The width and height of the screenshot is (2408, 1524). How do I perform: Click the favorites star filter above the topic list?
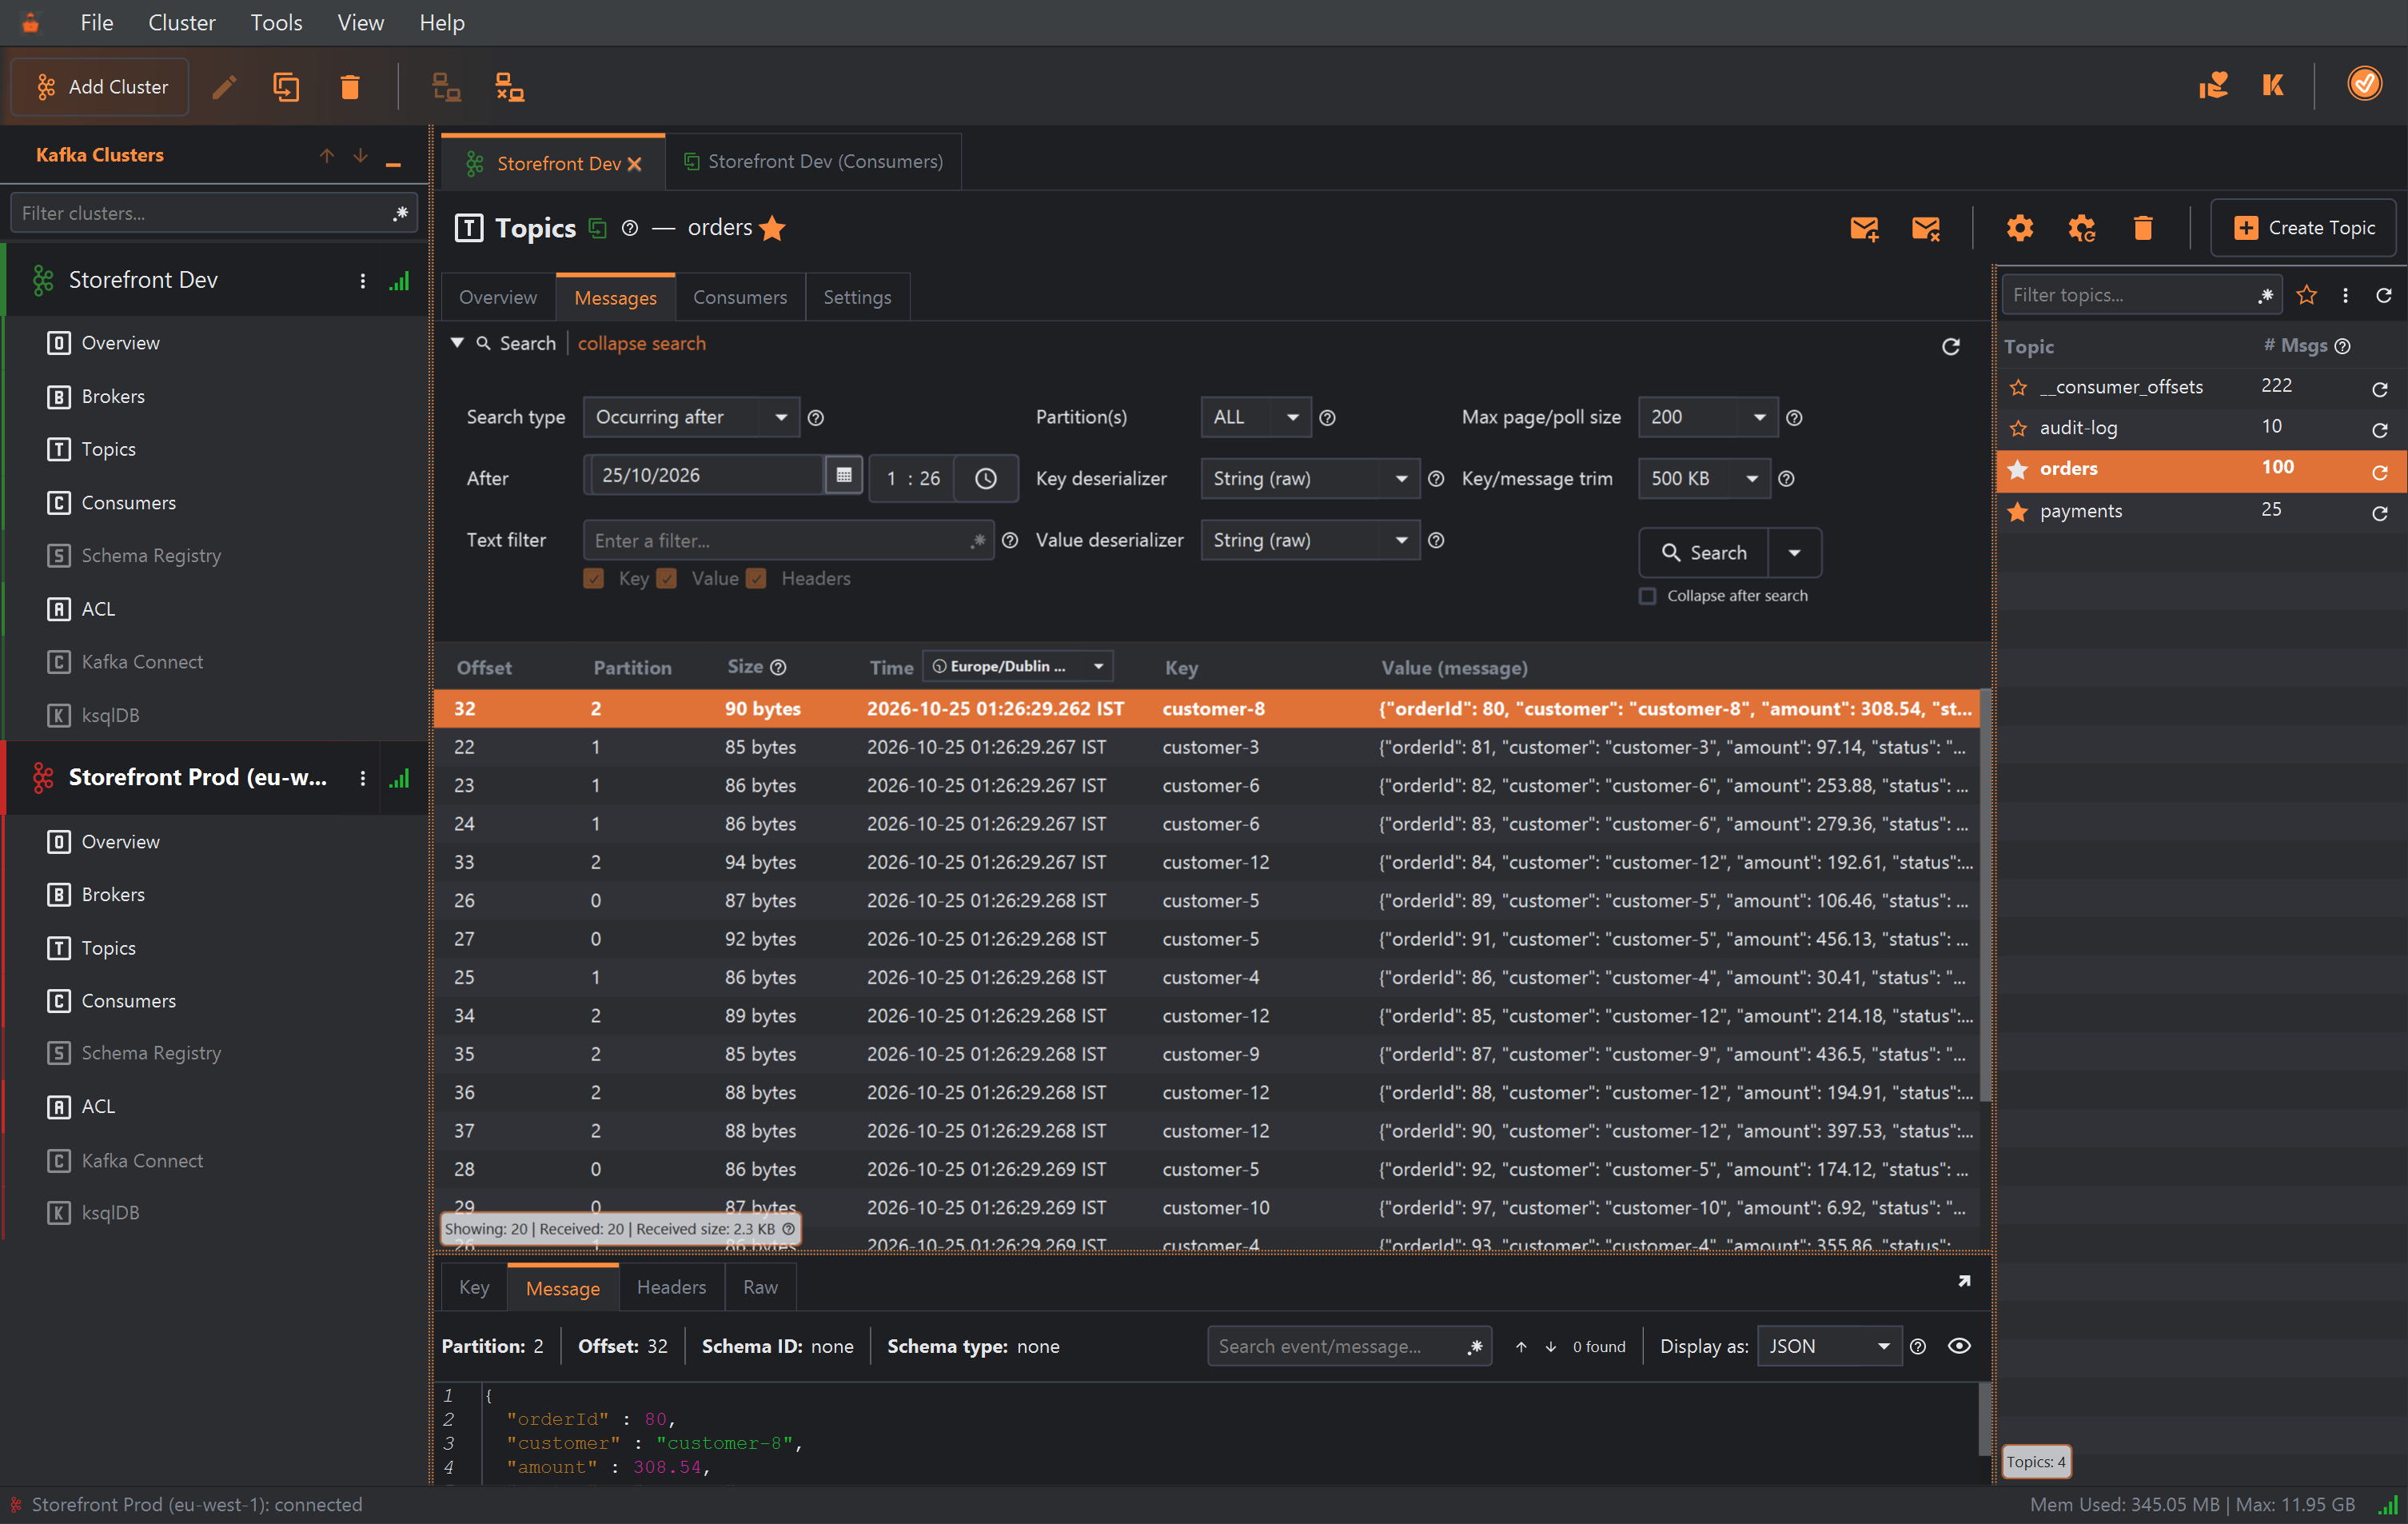[2307, 295]
